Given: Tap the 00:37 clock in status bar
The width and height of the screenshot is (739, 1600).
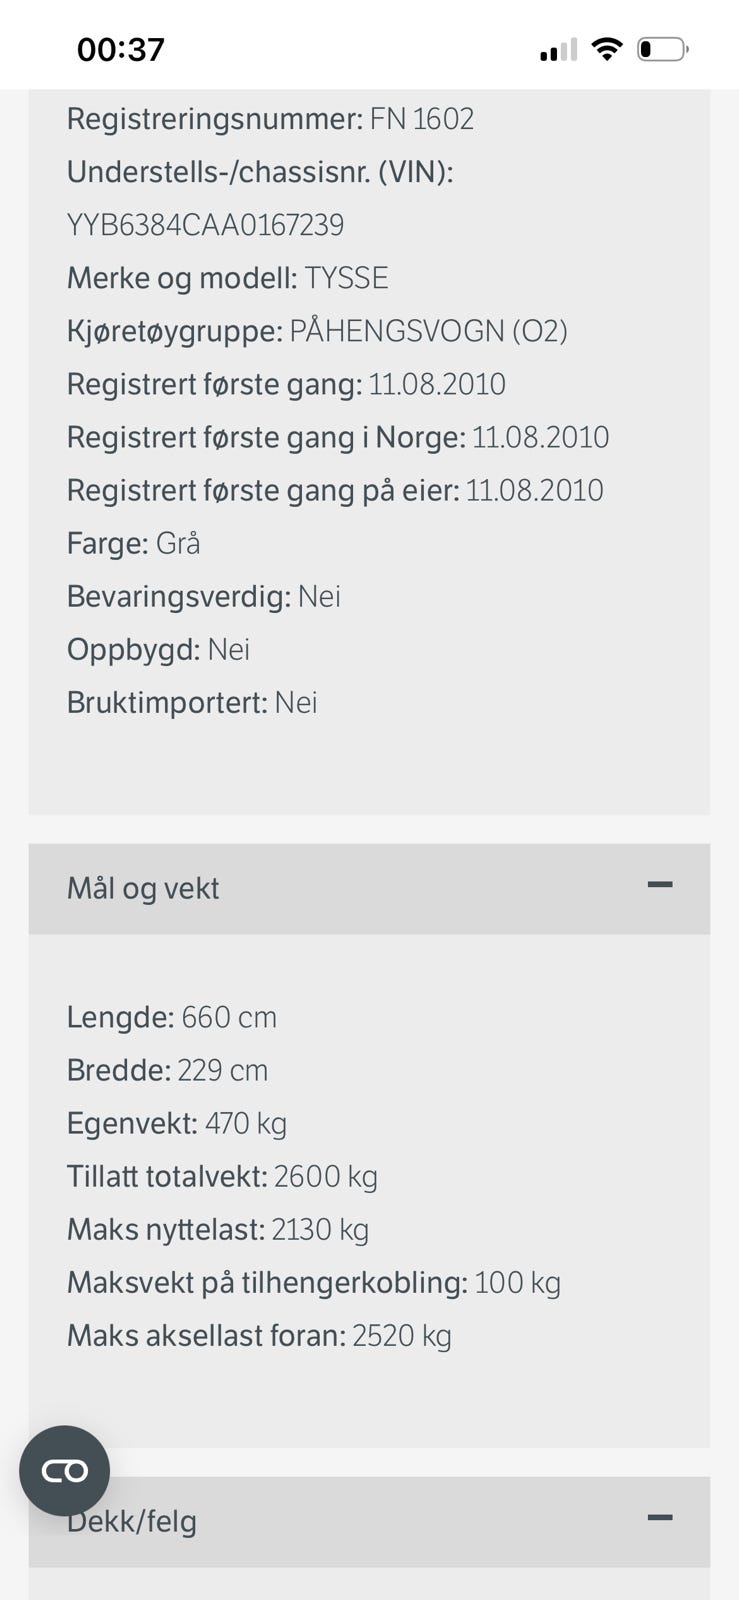Looking at the screenshot, I should (121, 49).
